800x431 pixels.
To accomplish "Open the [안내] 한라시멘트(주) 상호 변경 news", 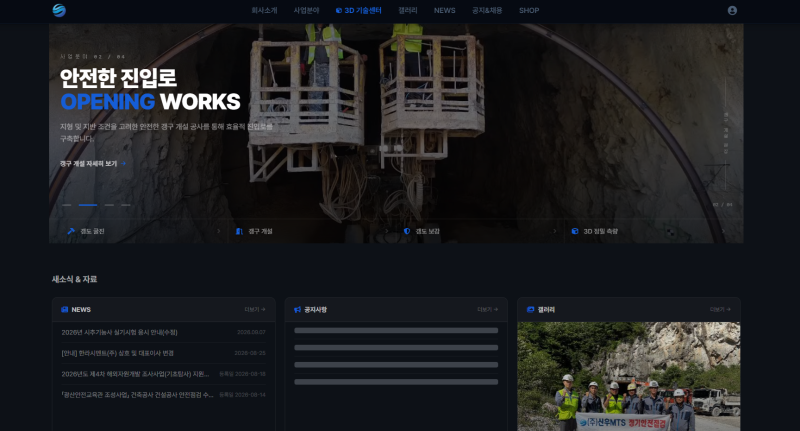I will (163, 353).
